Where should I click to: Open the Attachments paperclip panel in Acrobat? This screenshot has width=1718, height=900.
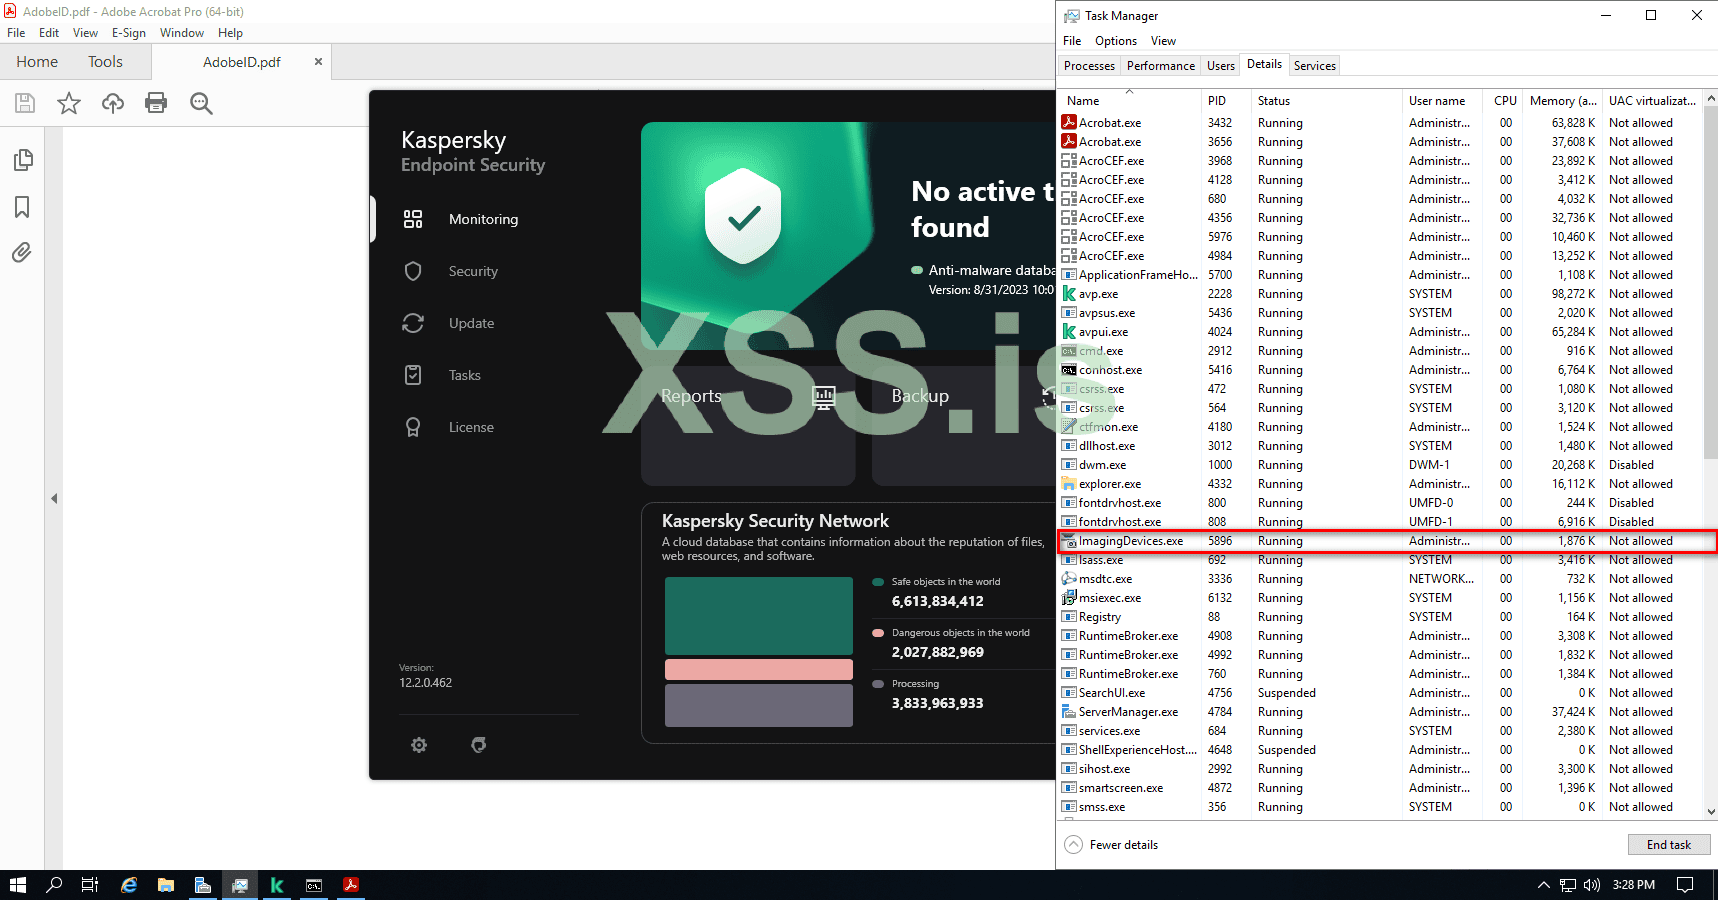[22, 252]
